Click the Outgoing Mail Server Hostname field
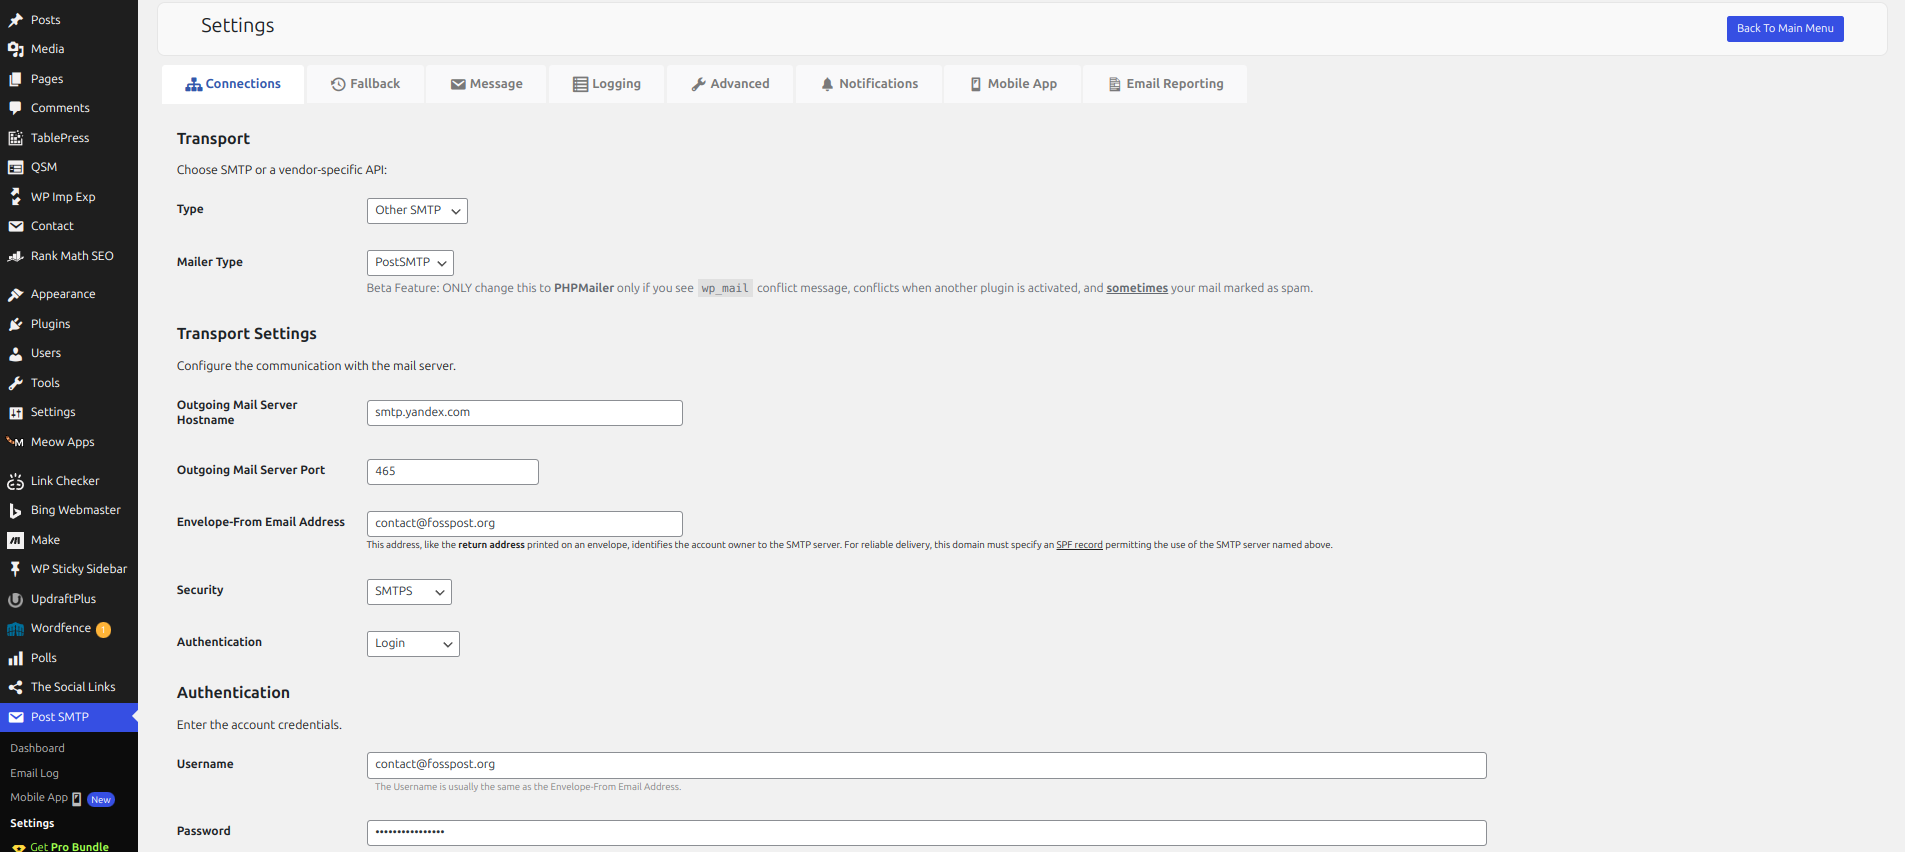 click(525, 413)
